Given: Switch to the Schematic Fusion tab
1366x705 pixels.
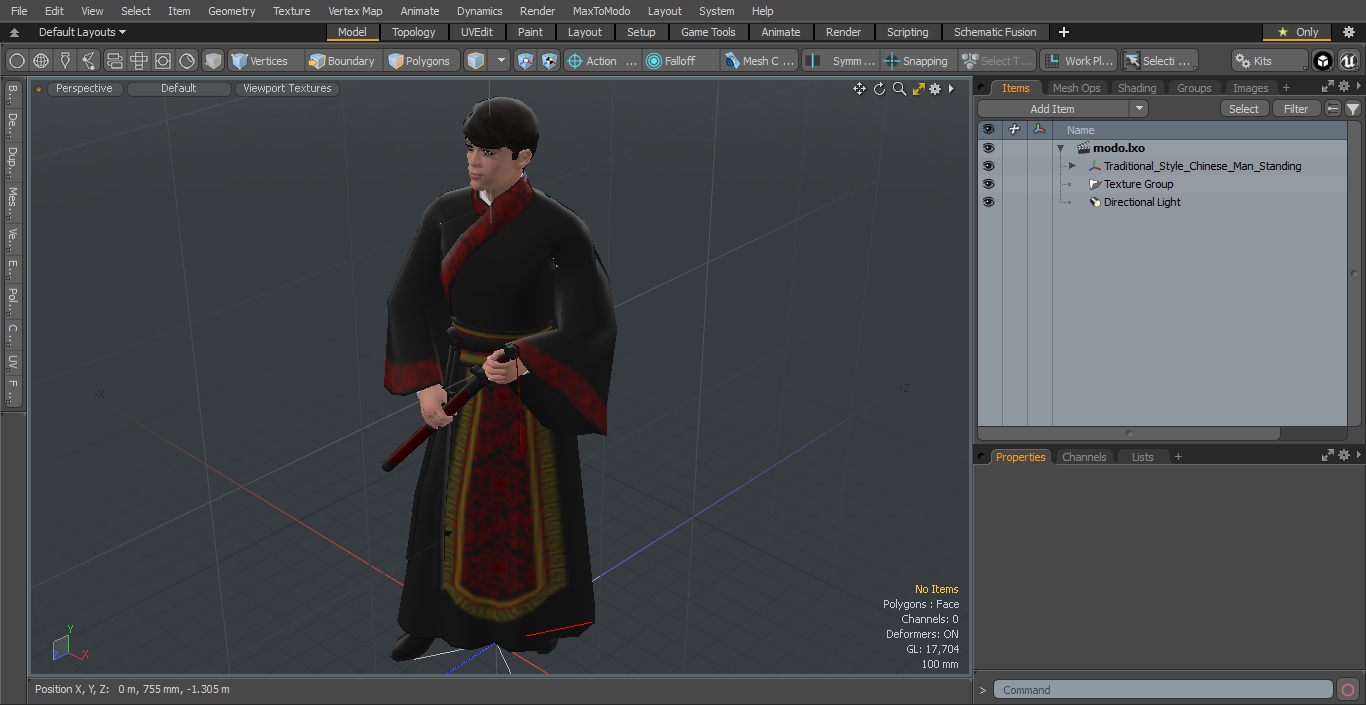Looking at the screenshot, I should coord(995,32).
